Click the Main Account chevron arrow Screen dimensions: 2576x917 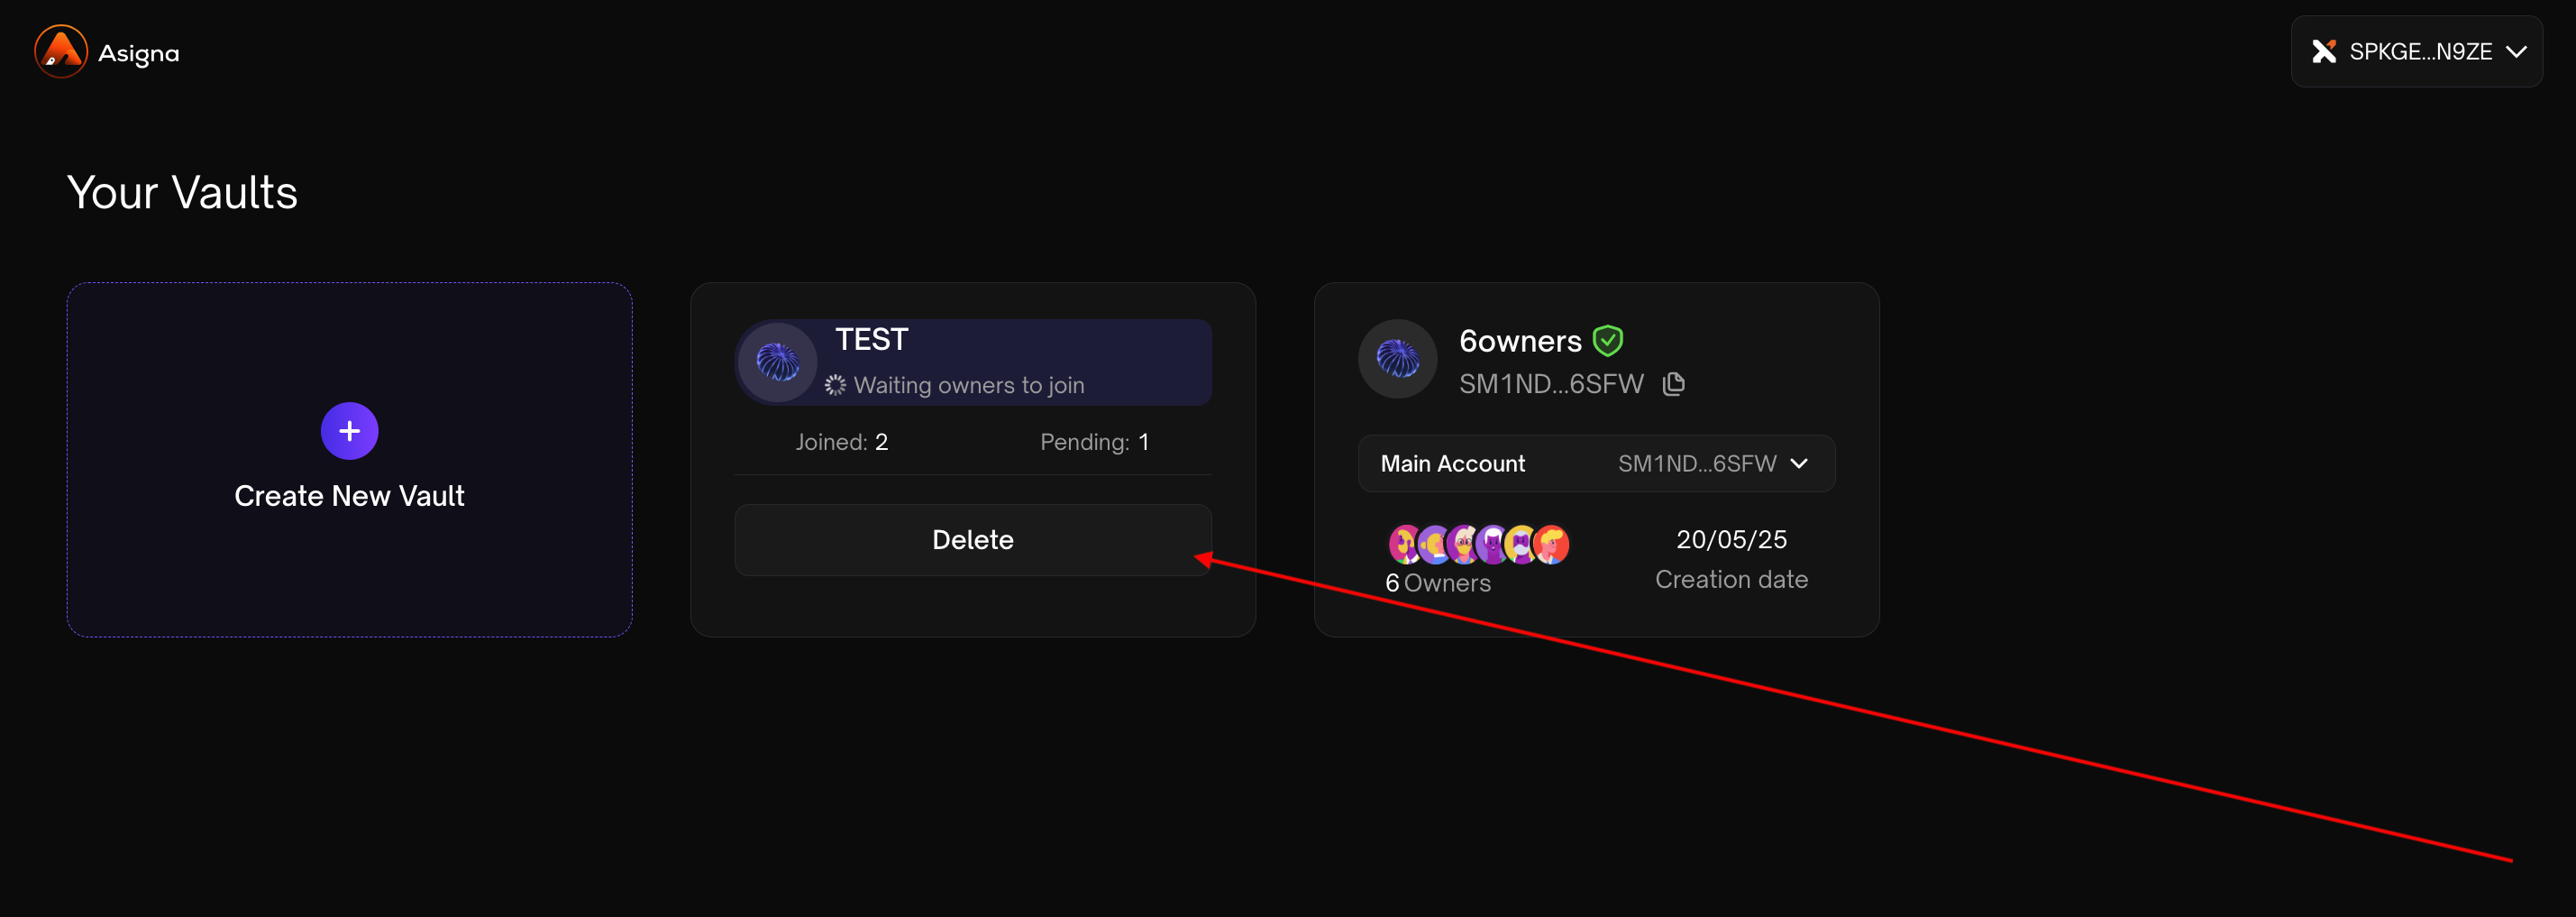point(1798,463)
